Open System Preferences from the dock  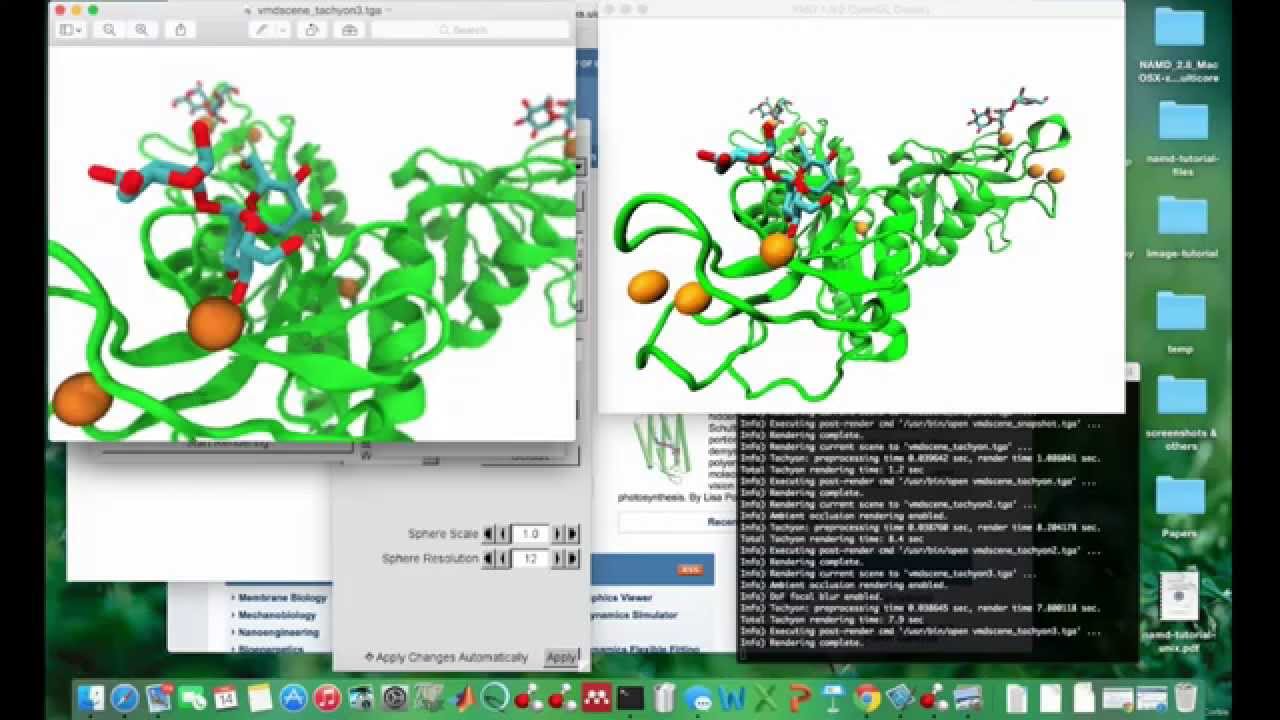(x=395, y=697)
